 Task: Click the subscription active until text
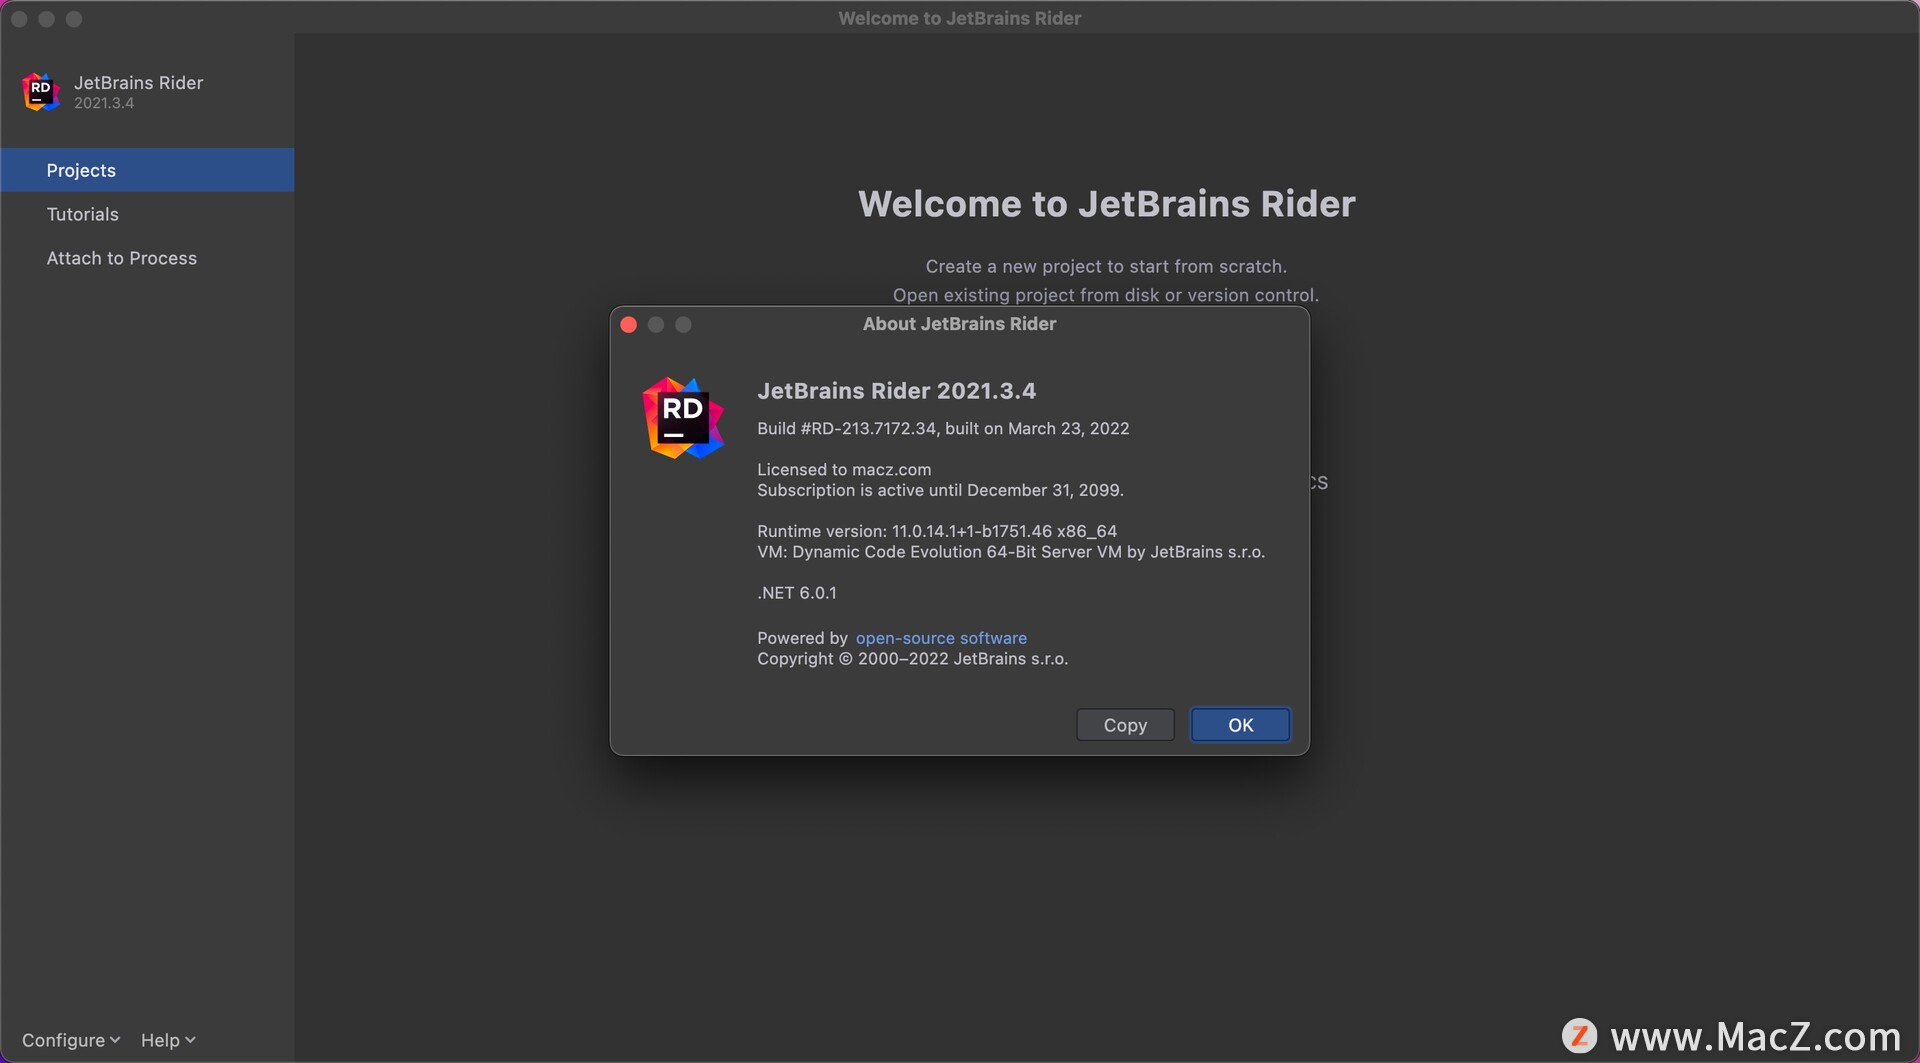click(940, 490)
